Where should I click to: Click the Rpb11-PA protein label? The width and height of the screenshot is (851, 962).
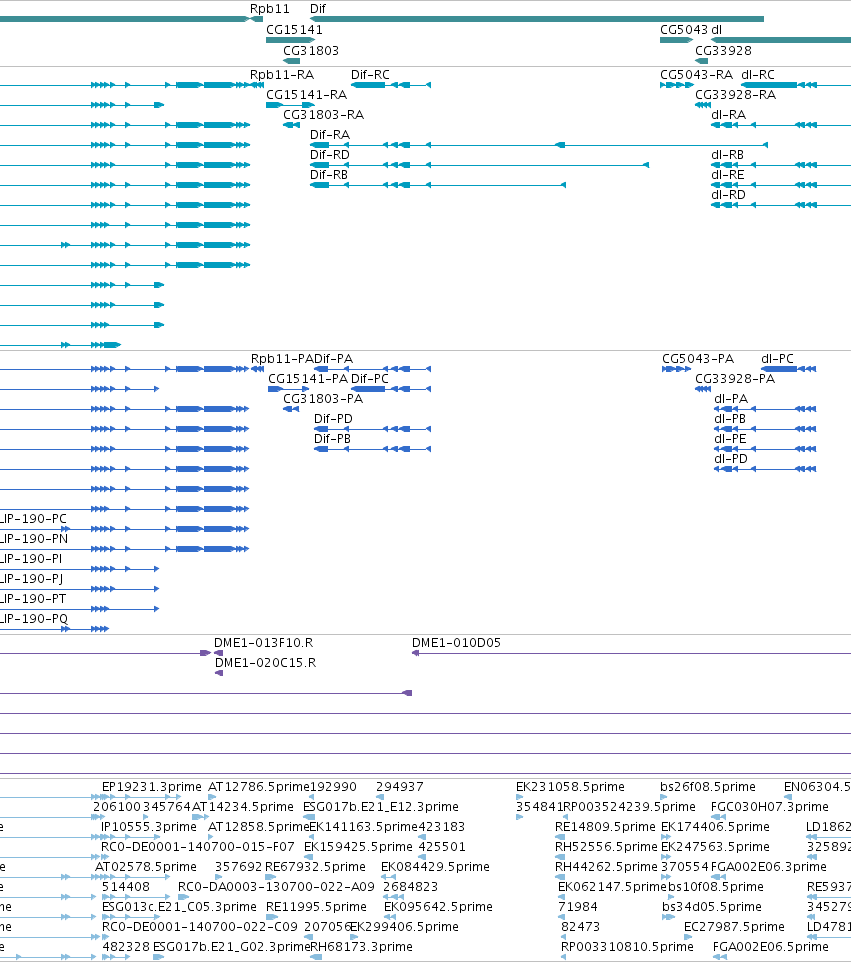point(282,359)
